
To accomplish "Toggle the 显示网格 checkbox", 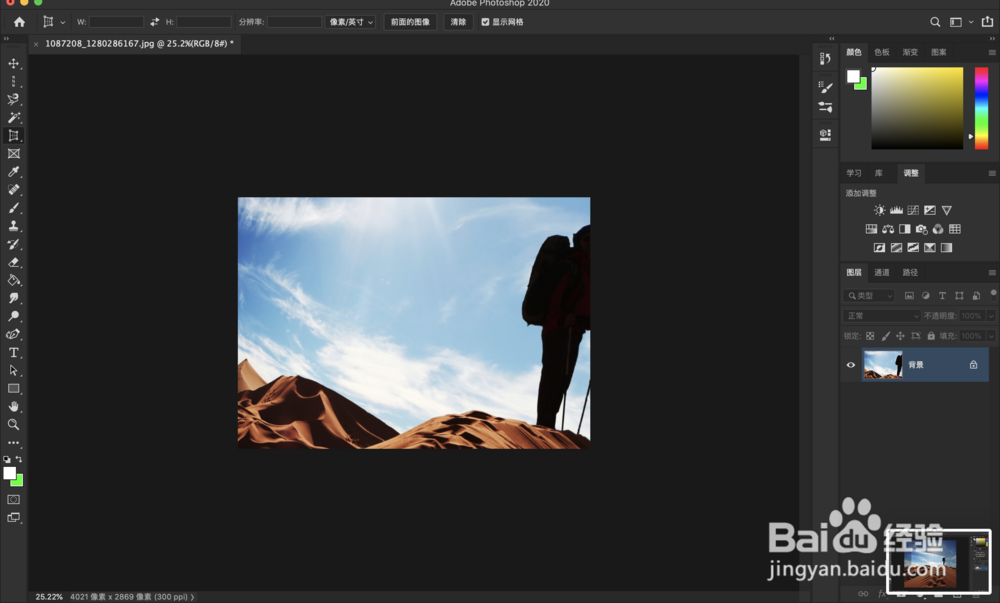I will click(485, 22).
